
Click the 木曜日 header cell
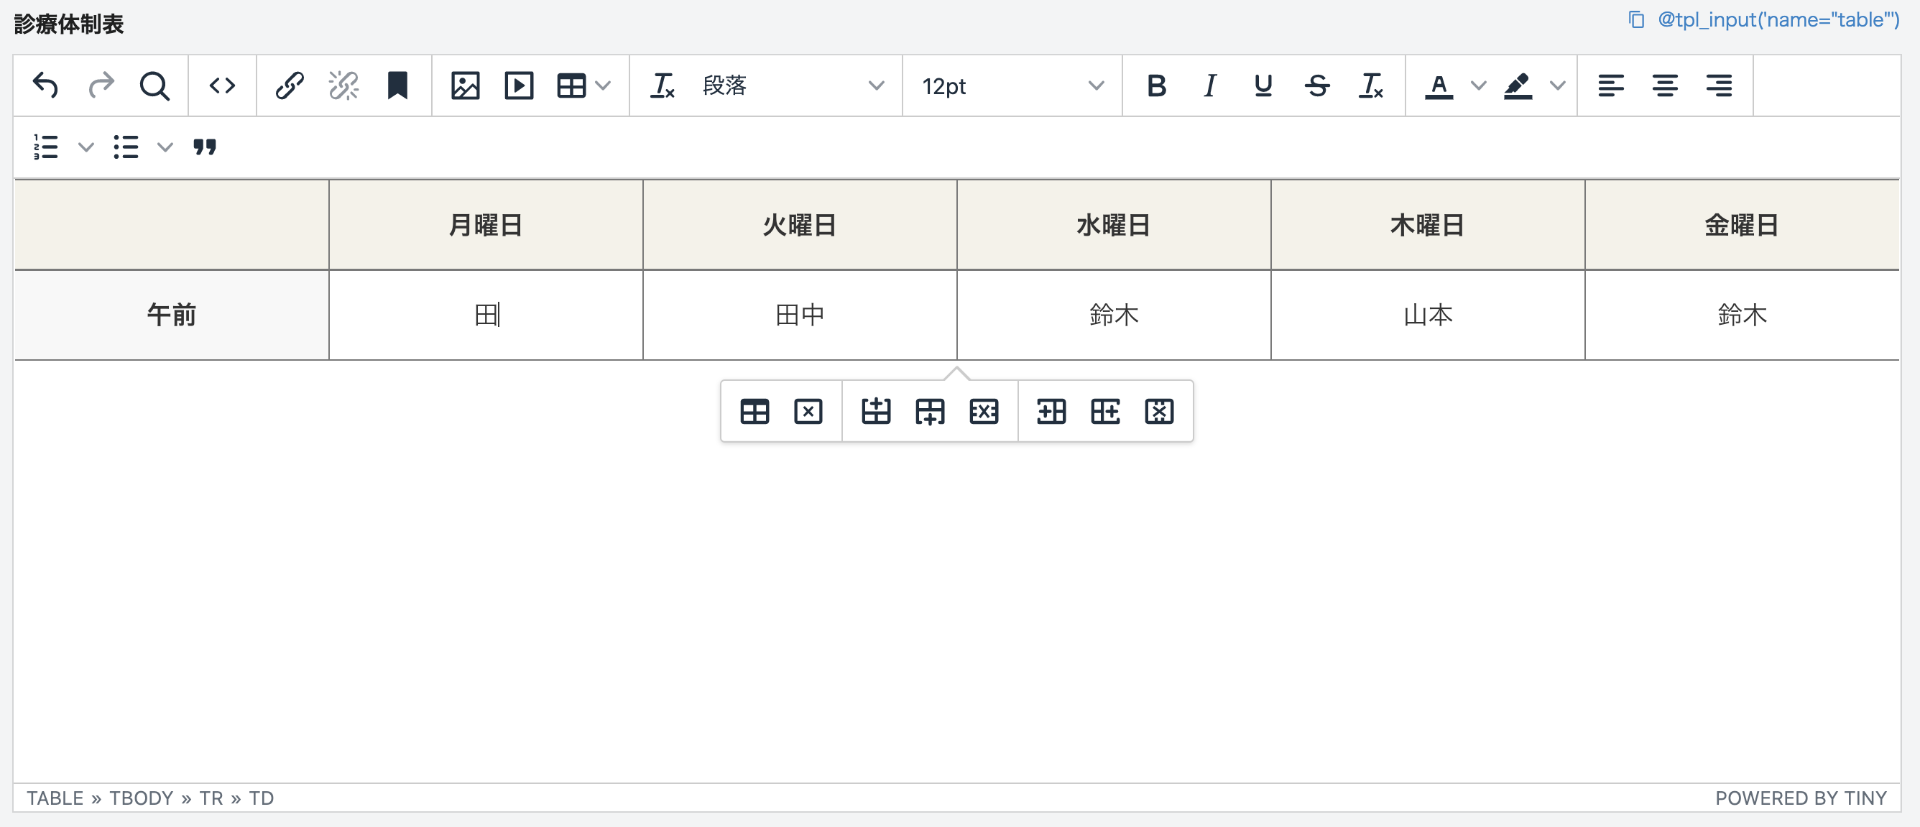[x=1428, y=225]
